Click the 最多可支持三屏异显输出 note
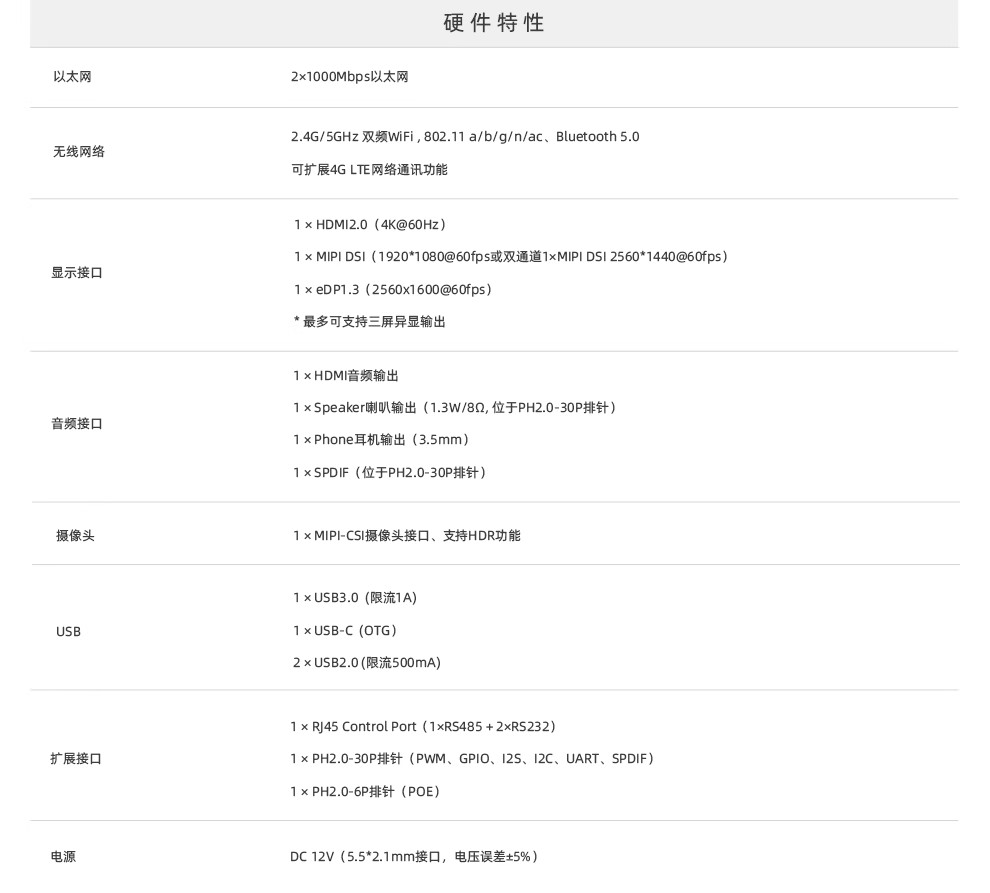 (x=369, y=322)
